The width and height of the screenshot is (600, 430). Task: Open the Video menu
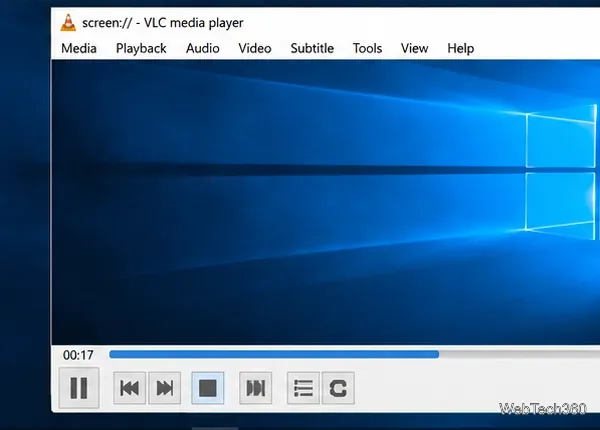click(255, 48)
